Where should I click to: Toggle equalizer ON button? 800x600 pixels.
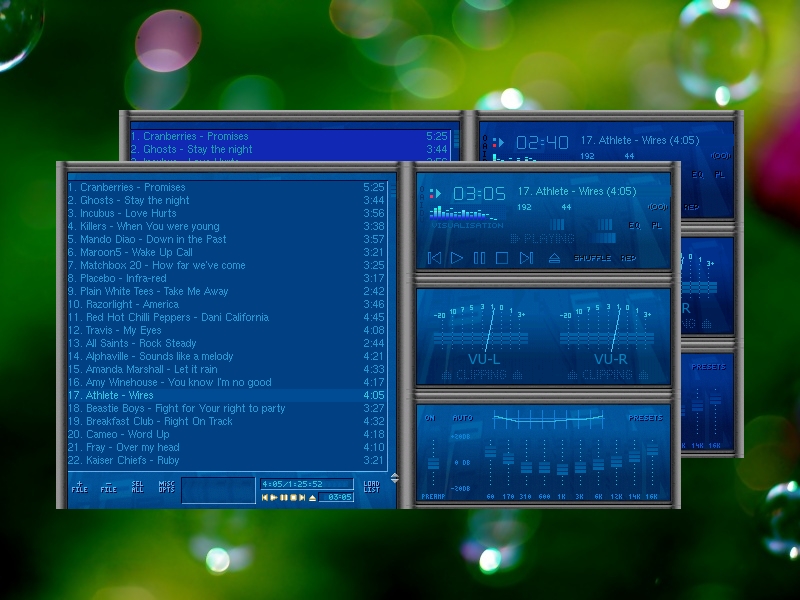tap(430, 418)
